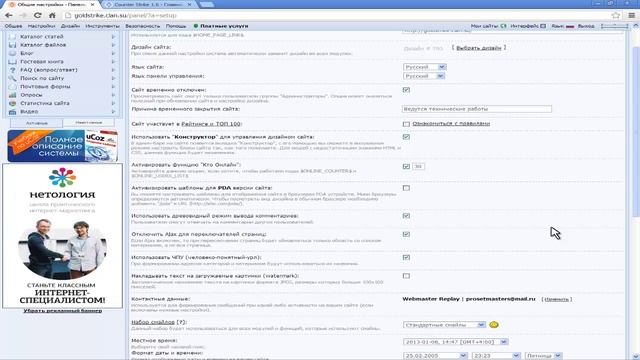Open the 25.02.2005 date format dropdown

point(435,356)
